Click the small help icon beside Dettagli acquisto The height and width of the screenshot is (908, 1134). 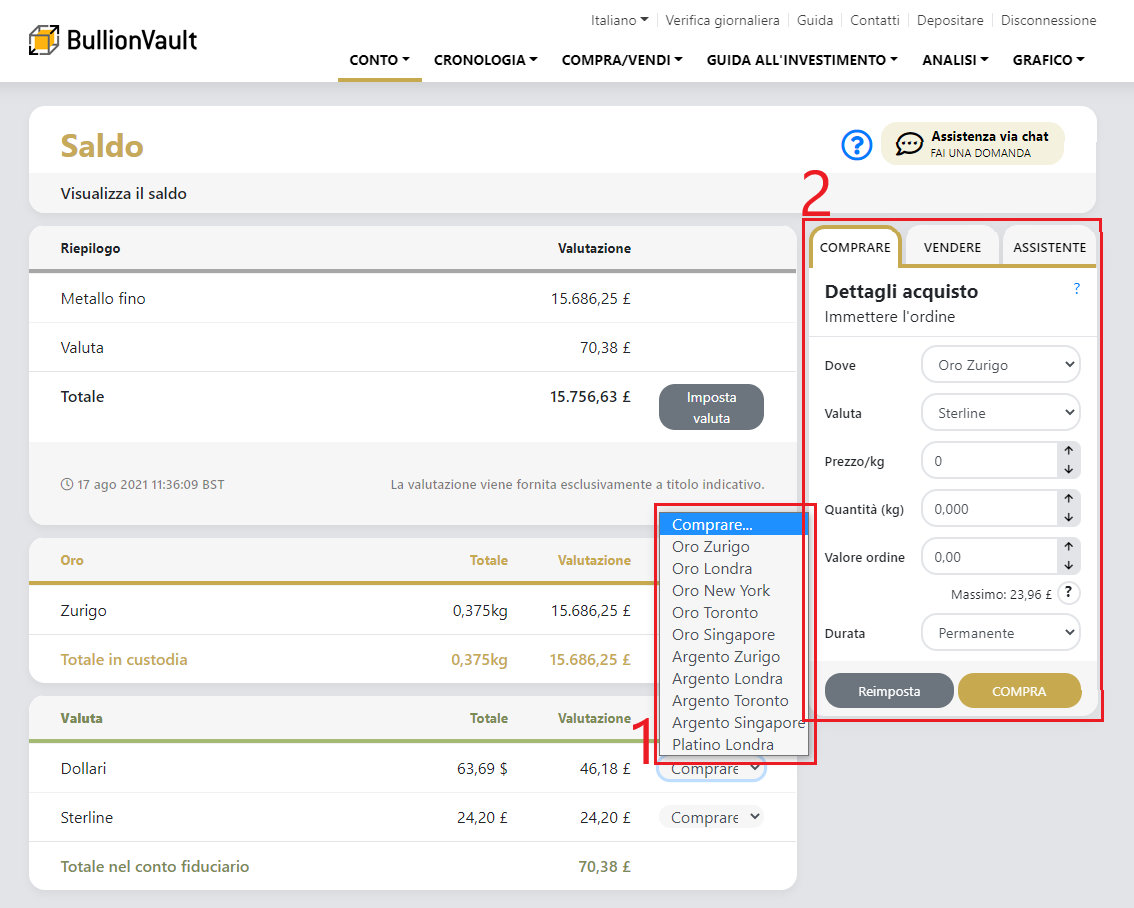point(1077,288)
